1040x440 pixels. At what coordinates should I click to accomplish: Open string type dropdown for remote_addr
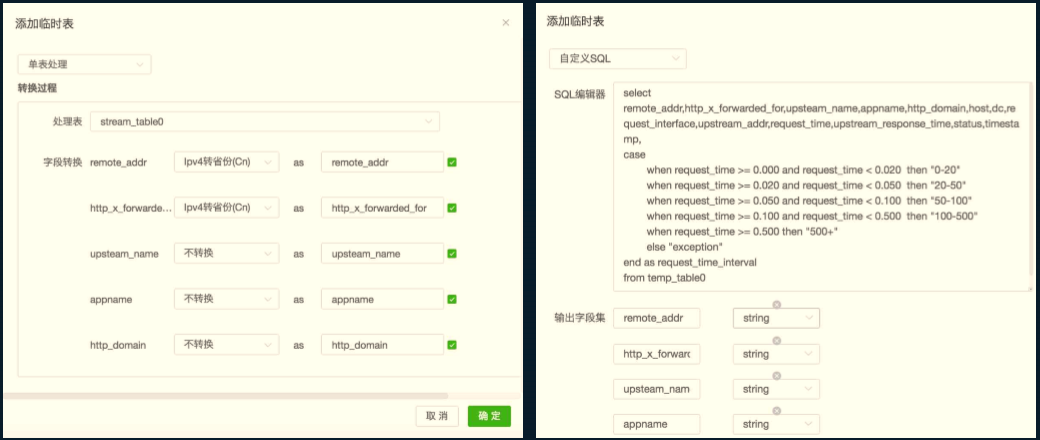pos(776,319)
